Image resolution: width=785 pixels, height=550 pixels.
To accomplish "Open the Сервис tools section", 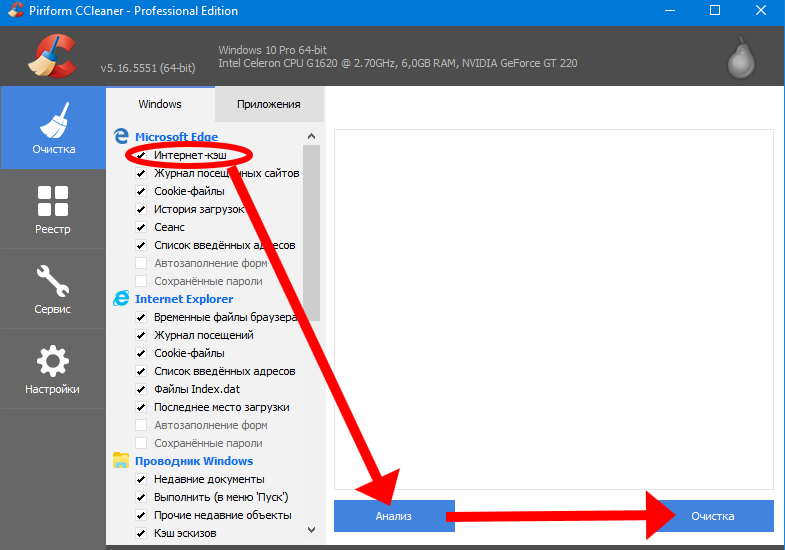I will click(53, 289).
